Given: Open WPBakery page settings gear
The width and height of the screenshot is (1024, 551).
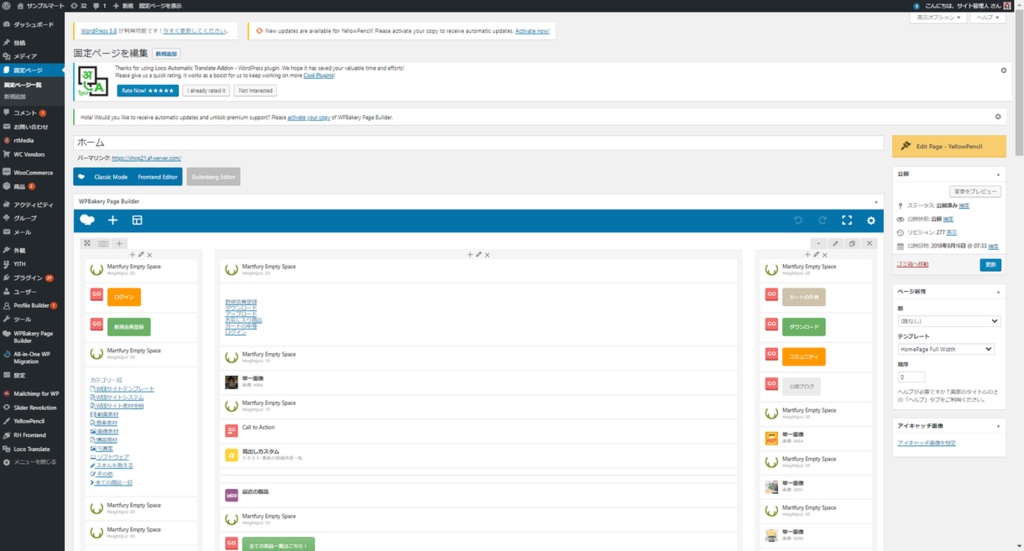Looking at the screenshot, I should 871,221.
